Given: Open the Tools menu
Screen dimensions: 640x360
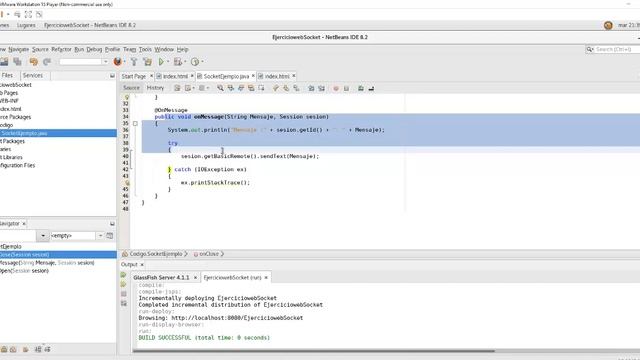Looking at the screenshot, I should [x=145, y=49].
